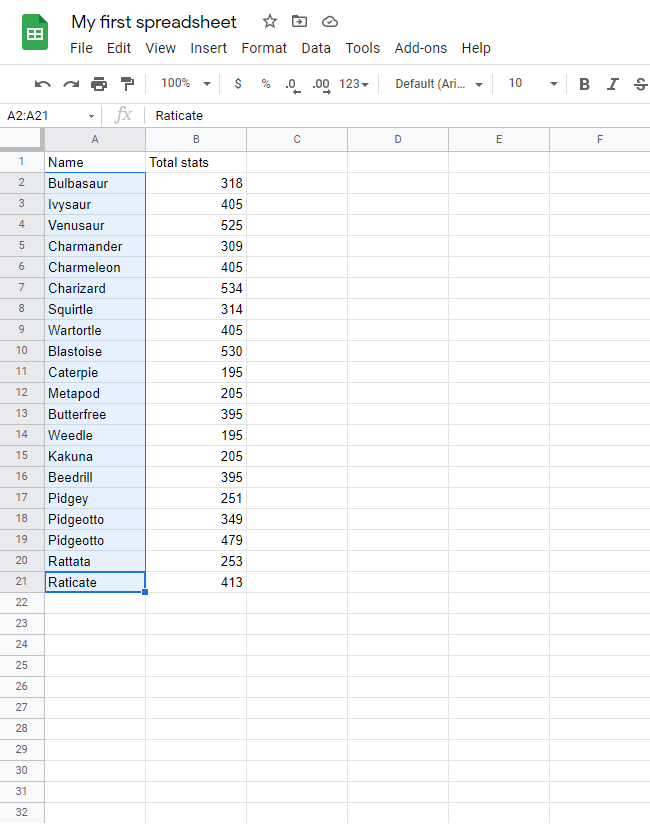Toggle strikethrough formatting
Image resolution: width=650 pixels, height=824 pixels.
tap(640, 84)
